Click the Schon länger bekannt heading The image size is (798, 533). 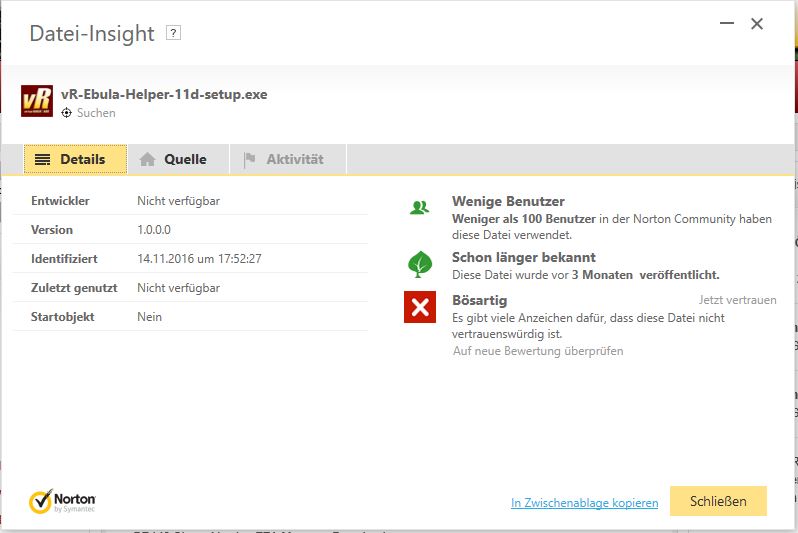[x=524, y=258]
